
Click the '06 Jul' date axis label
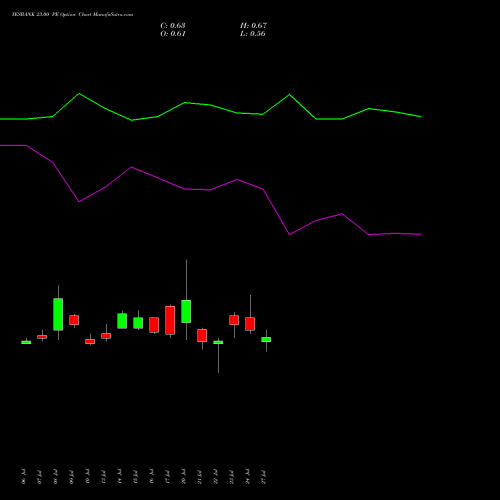23,476
